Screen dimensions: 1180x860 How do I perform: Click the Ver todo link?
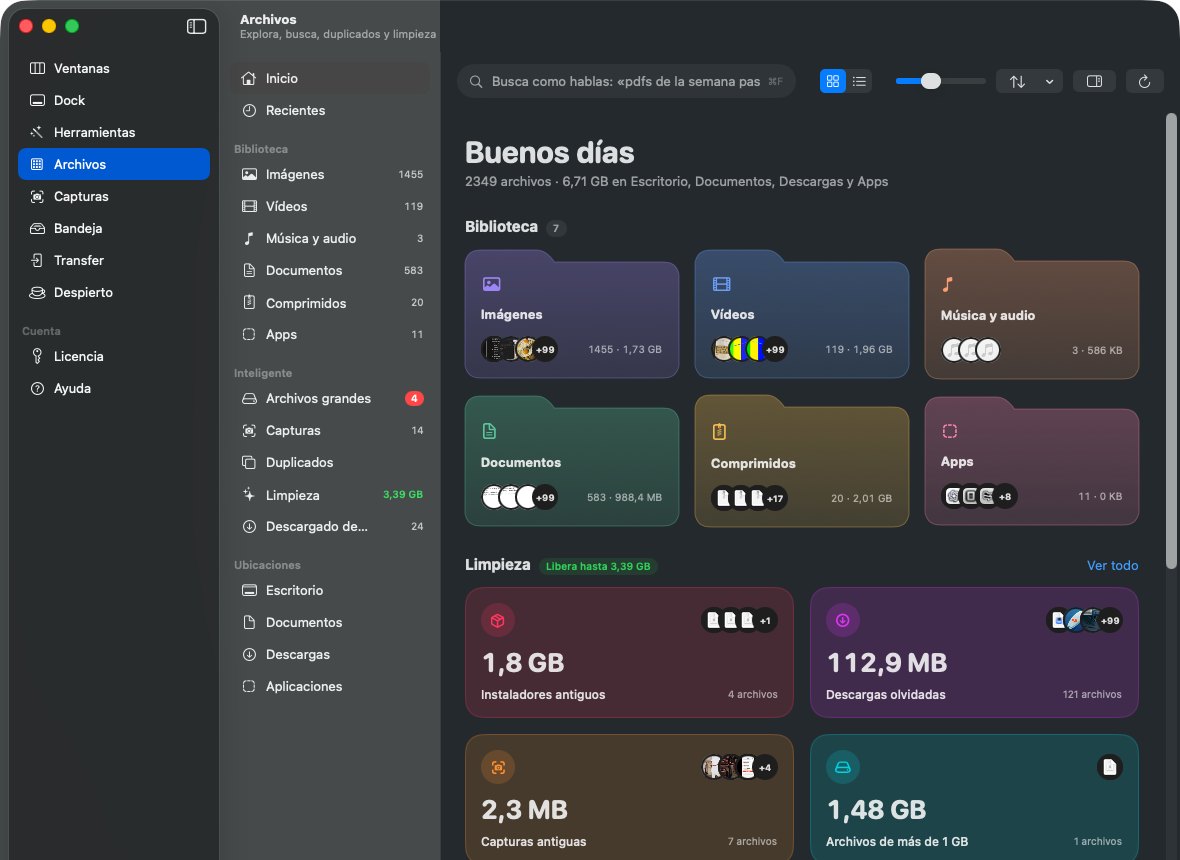click(x=1112, y=565)
